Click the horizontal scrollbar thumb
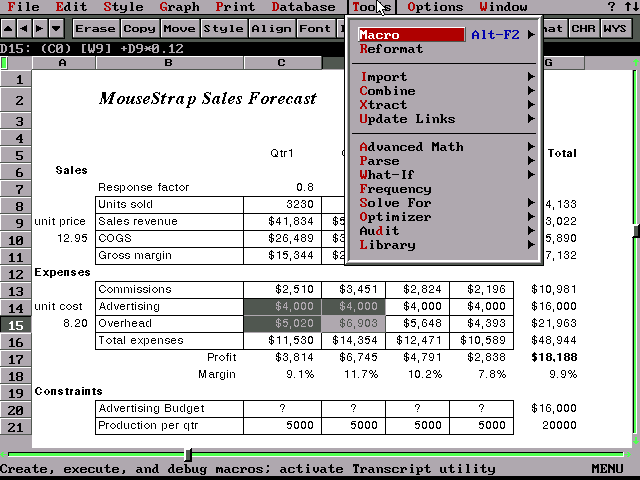Viewport: 640px width, 480px height. tap(187, 455)
